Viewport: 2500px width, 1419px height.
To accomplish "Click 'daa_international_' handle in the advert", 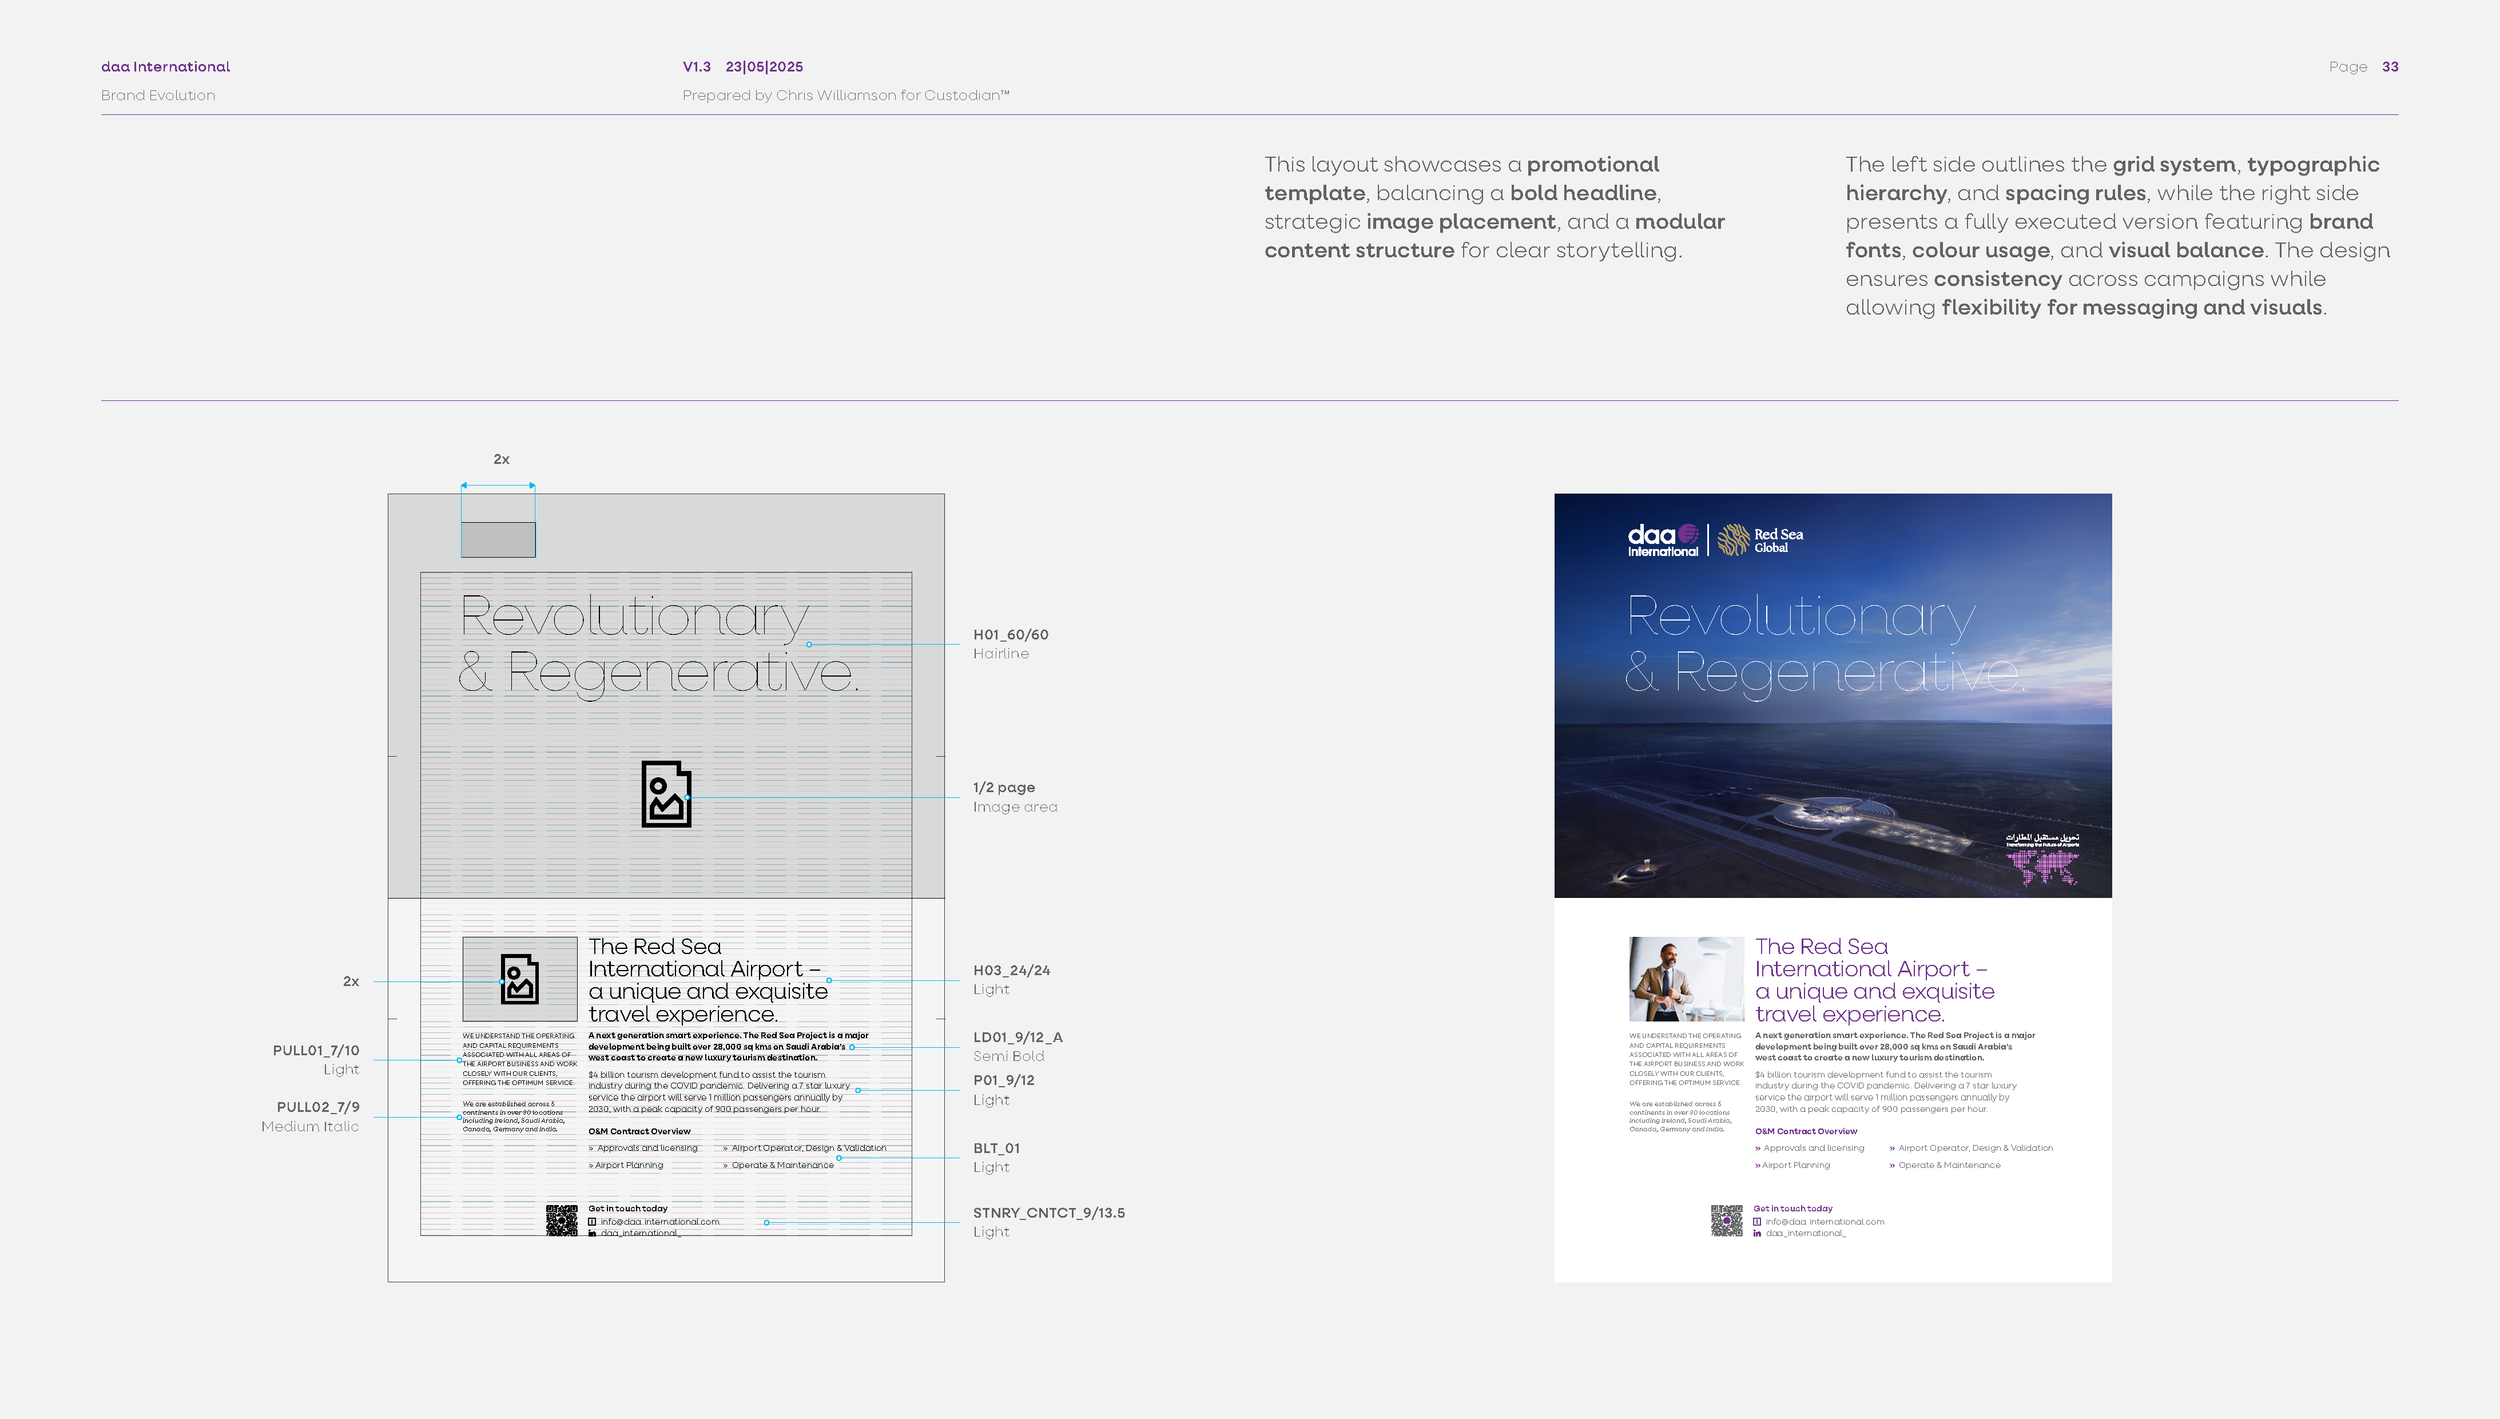I will [1806, 1234].
